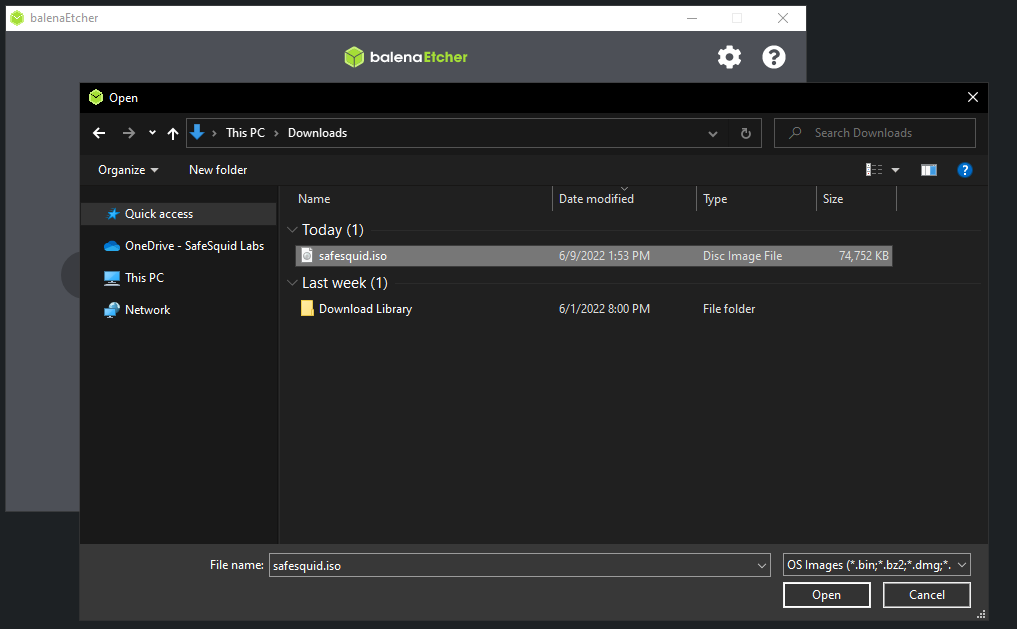Go up one folder level

pos(173,133)
